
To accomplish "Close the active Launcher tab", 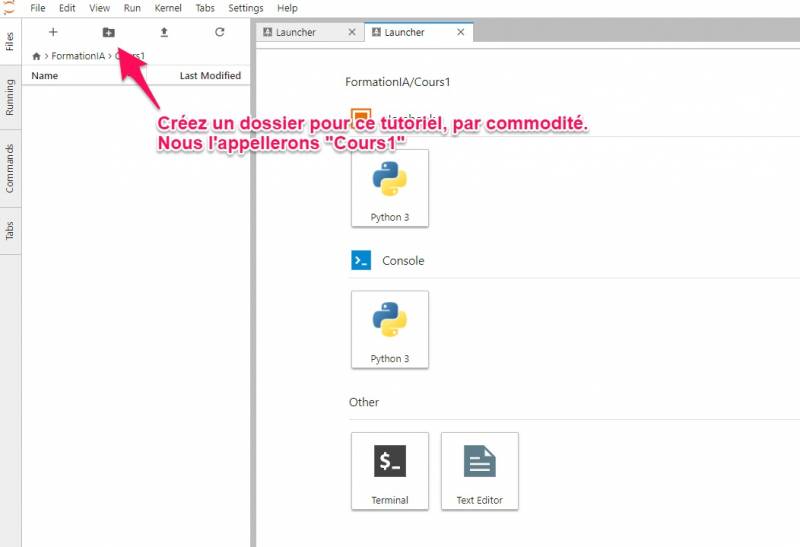I will (460, 32).
